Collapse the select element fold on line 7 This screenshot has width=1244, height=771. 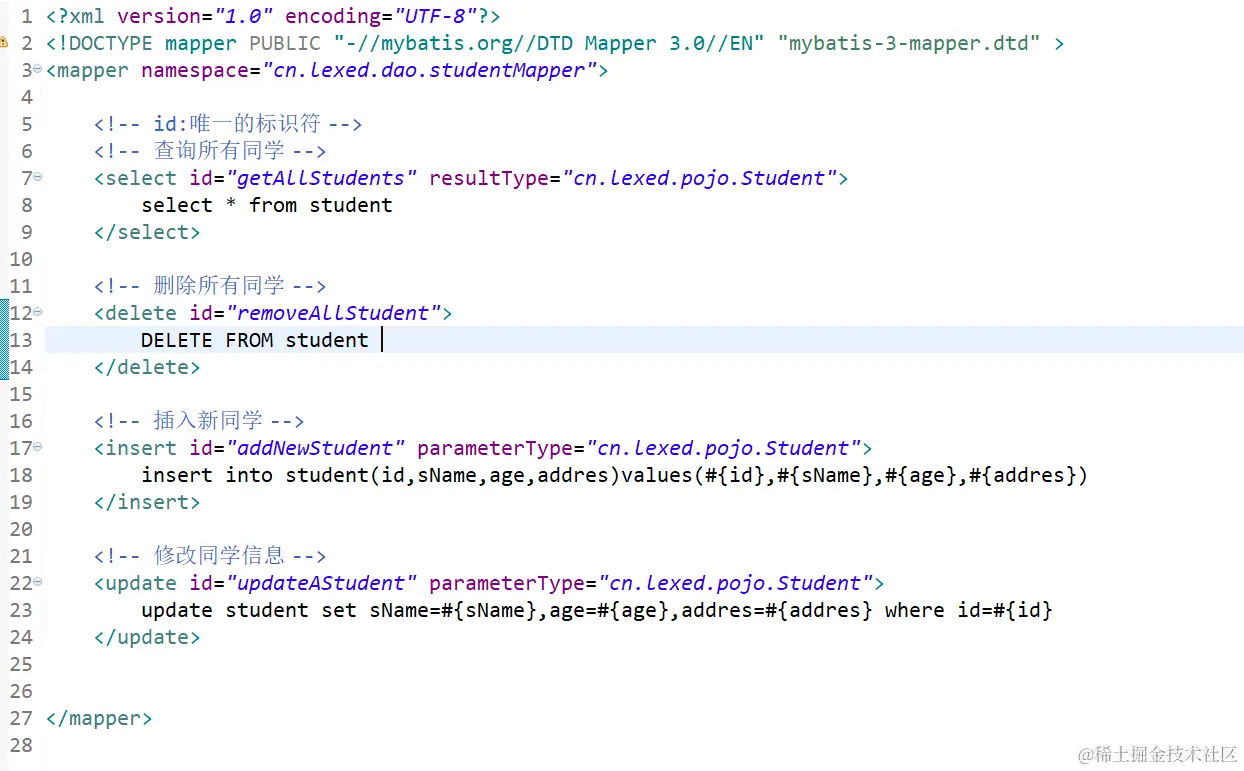(x=38, y=177)
